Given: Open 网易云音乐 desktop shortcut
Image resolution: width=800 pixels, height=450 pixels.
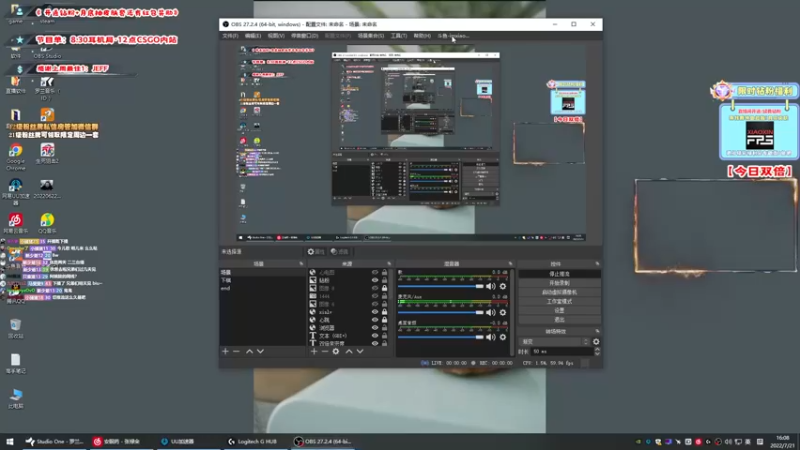Looking at the screenshot, I should pos(15,223).
